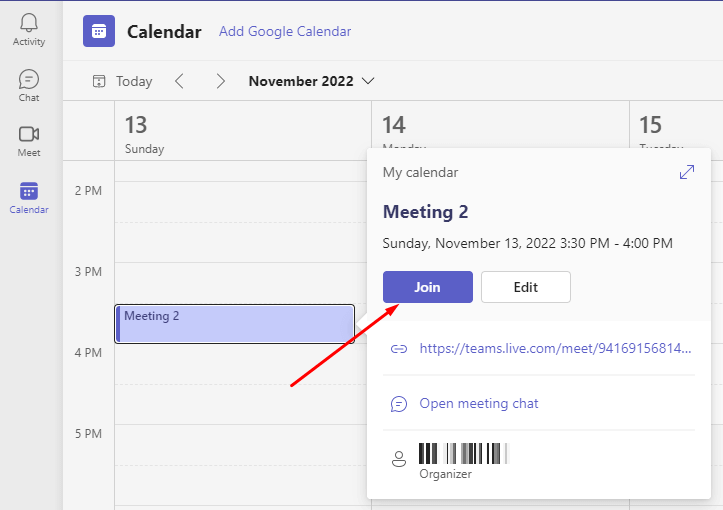Screen dimensions: 723x510
Task: Open the Meet camera icon
Action: pyautogui.click(x=29, y=134)
